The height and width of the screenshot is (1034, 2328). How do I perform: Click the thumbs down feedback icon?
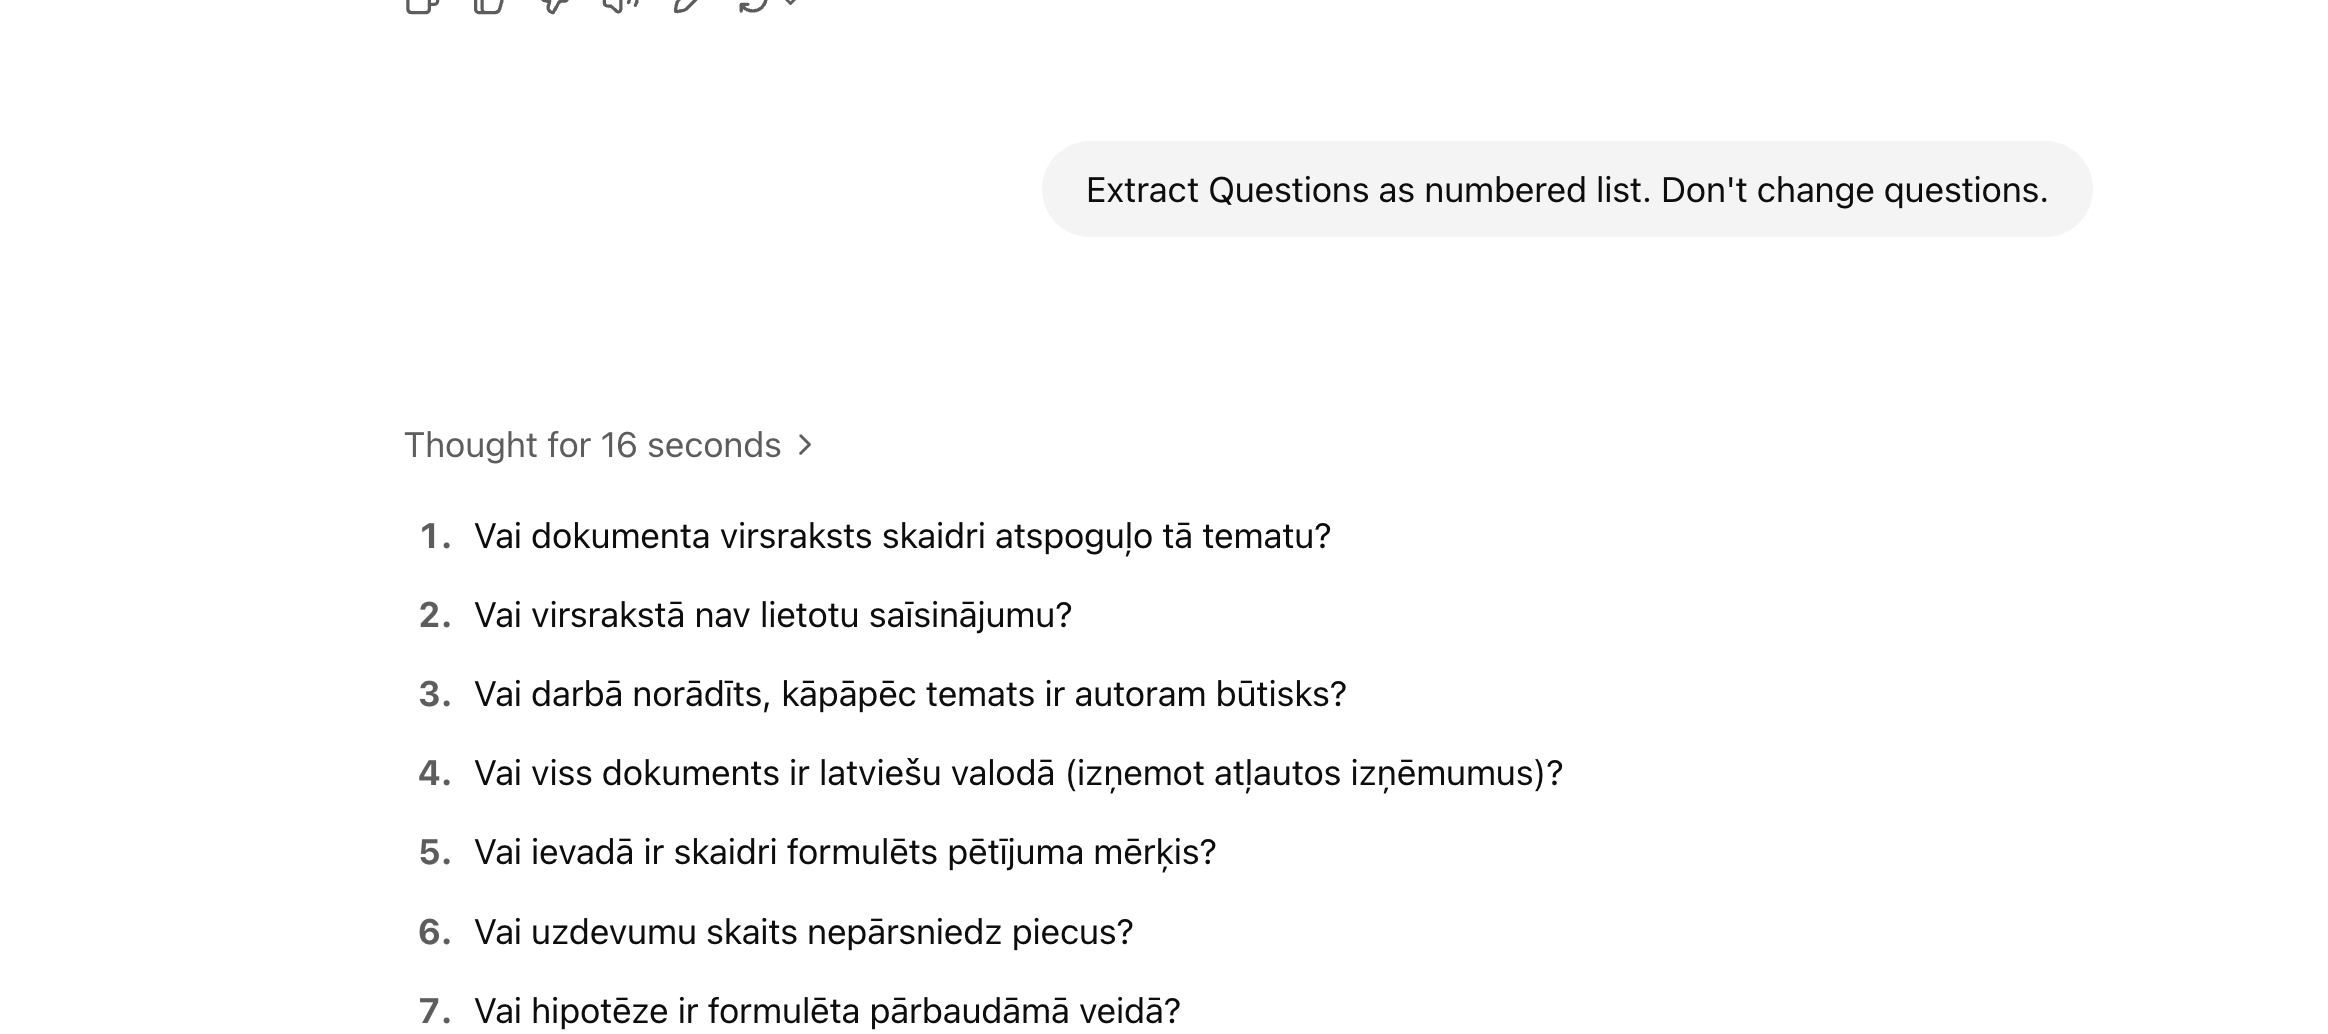click(555, 4)
